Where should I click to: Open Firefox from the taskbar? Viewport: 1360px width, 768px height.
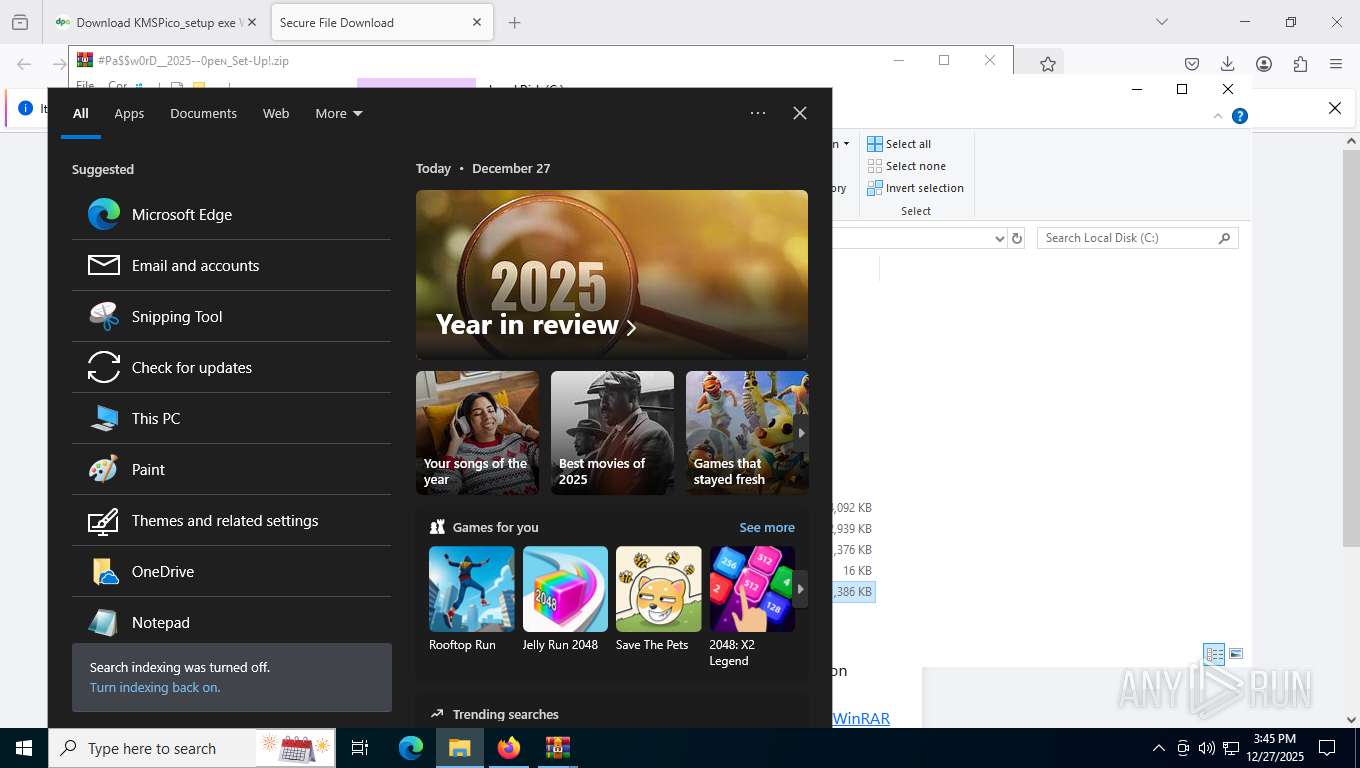[x=509, y=748]
